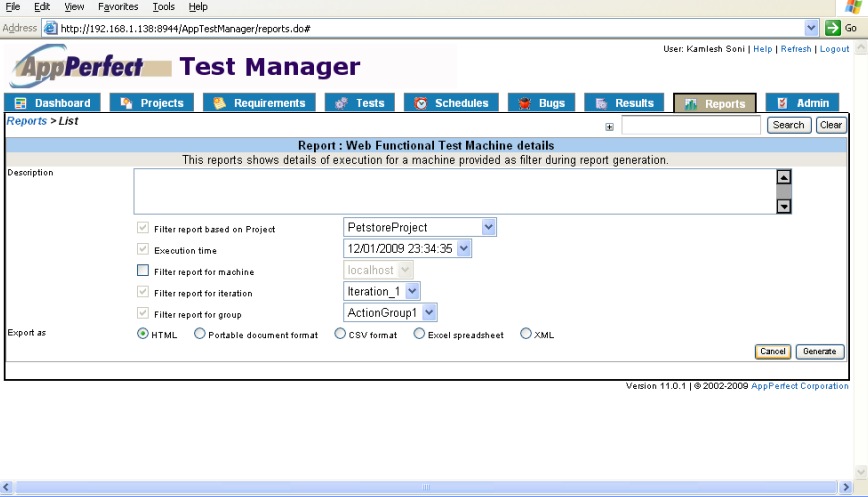
Task: Toggle Filter report based on Project checkbox
Action: pyautogui.click(x=143, y=227)
